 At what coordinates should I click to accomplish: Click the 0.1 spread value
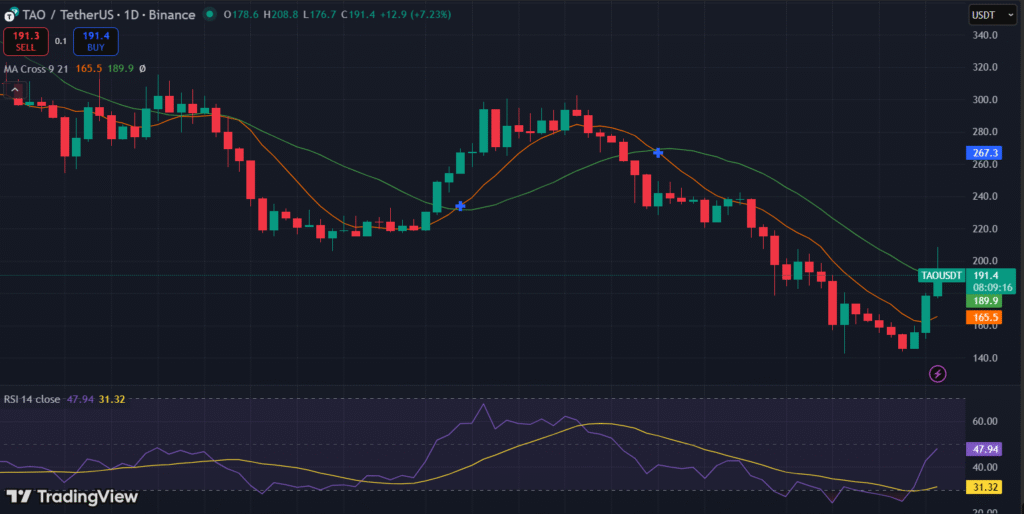coord(61,41)
